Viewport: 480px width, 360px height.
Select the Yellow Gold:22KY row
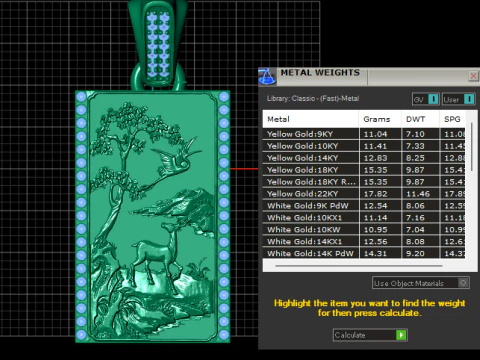click(364, 194)
